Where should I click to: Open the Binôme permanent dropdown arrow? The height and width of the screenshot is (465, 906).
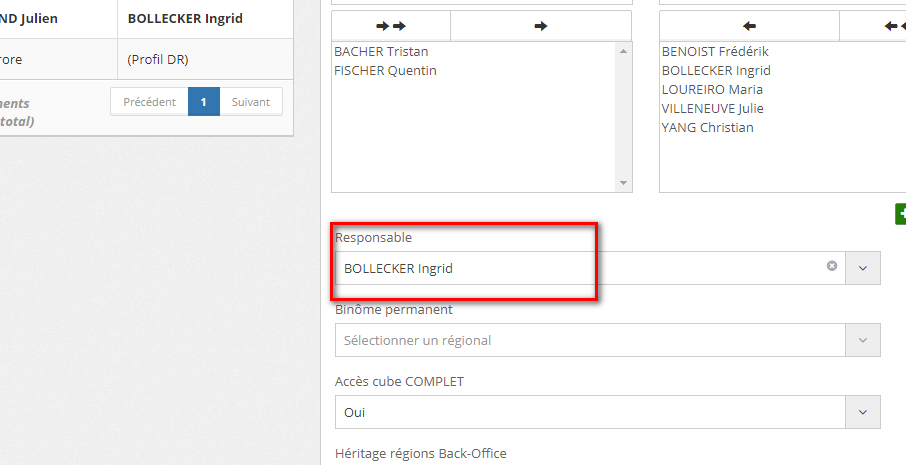click(863, 340)
